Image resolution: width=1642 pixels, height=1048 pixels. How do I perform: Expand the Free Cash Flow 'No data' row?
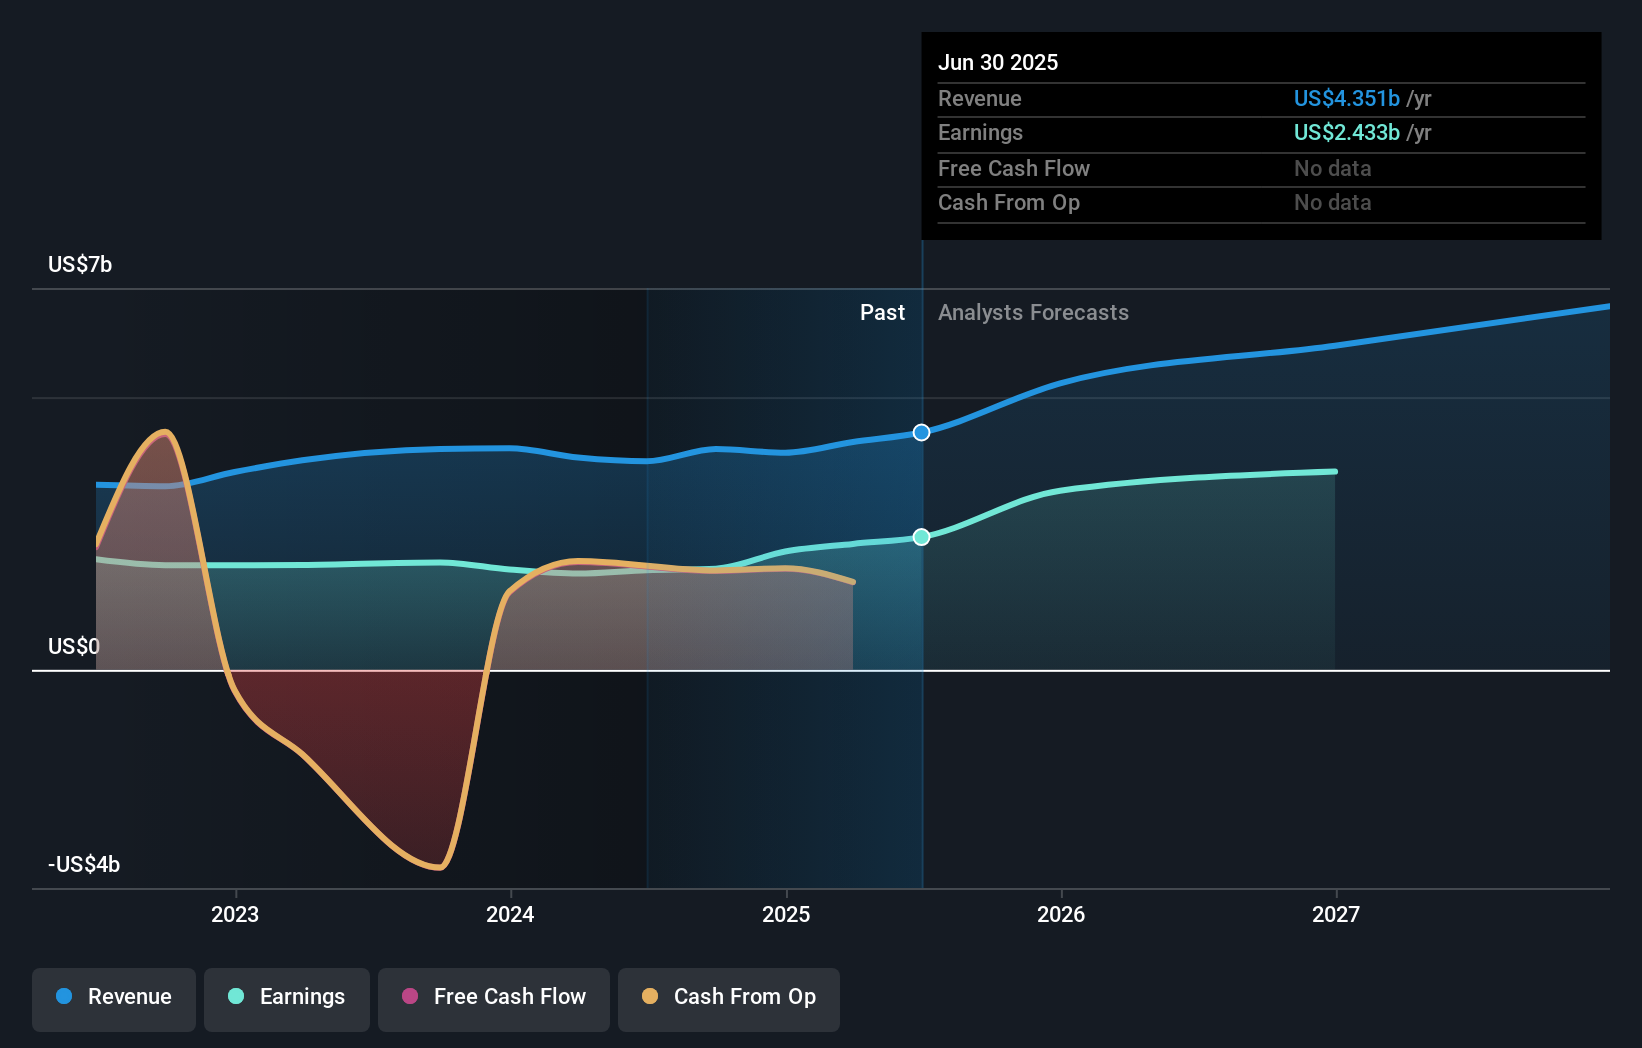pyautogui.click(x=1013, y=168)
